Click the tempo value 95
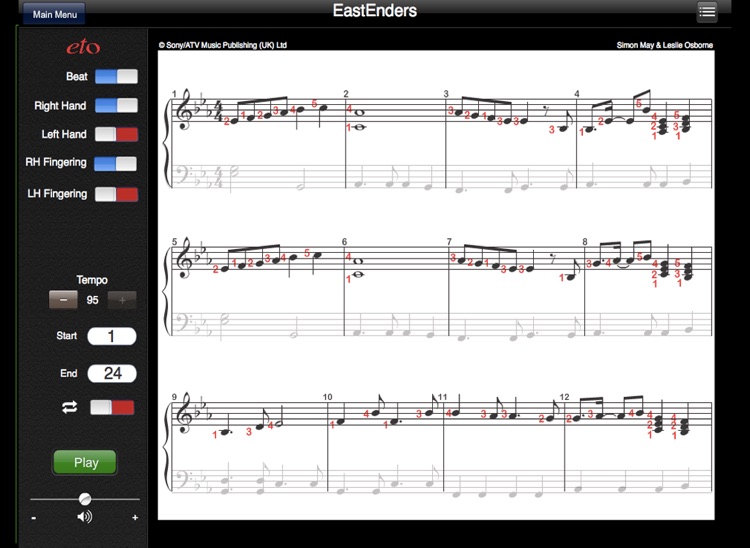This screenshot has height=548, width=750. (x=92, y=300)
